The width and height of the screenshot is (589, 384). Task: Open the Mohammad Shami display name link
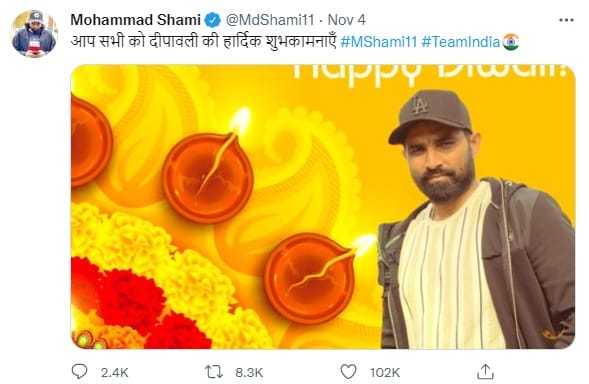(136, 20)
